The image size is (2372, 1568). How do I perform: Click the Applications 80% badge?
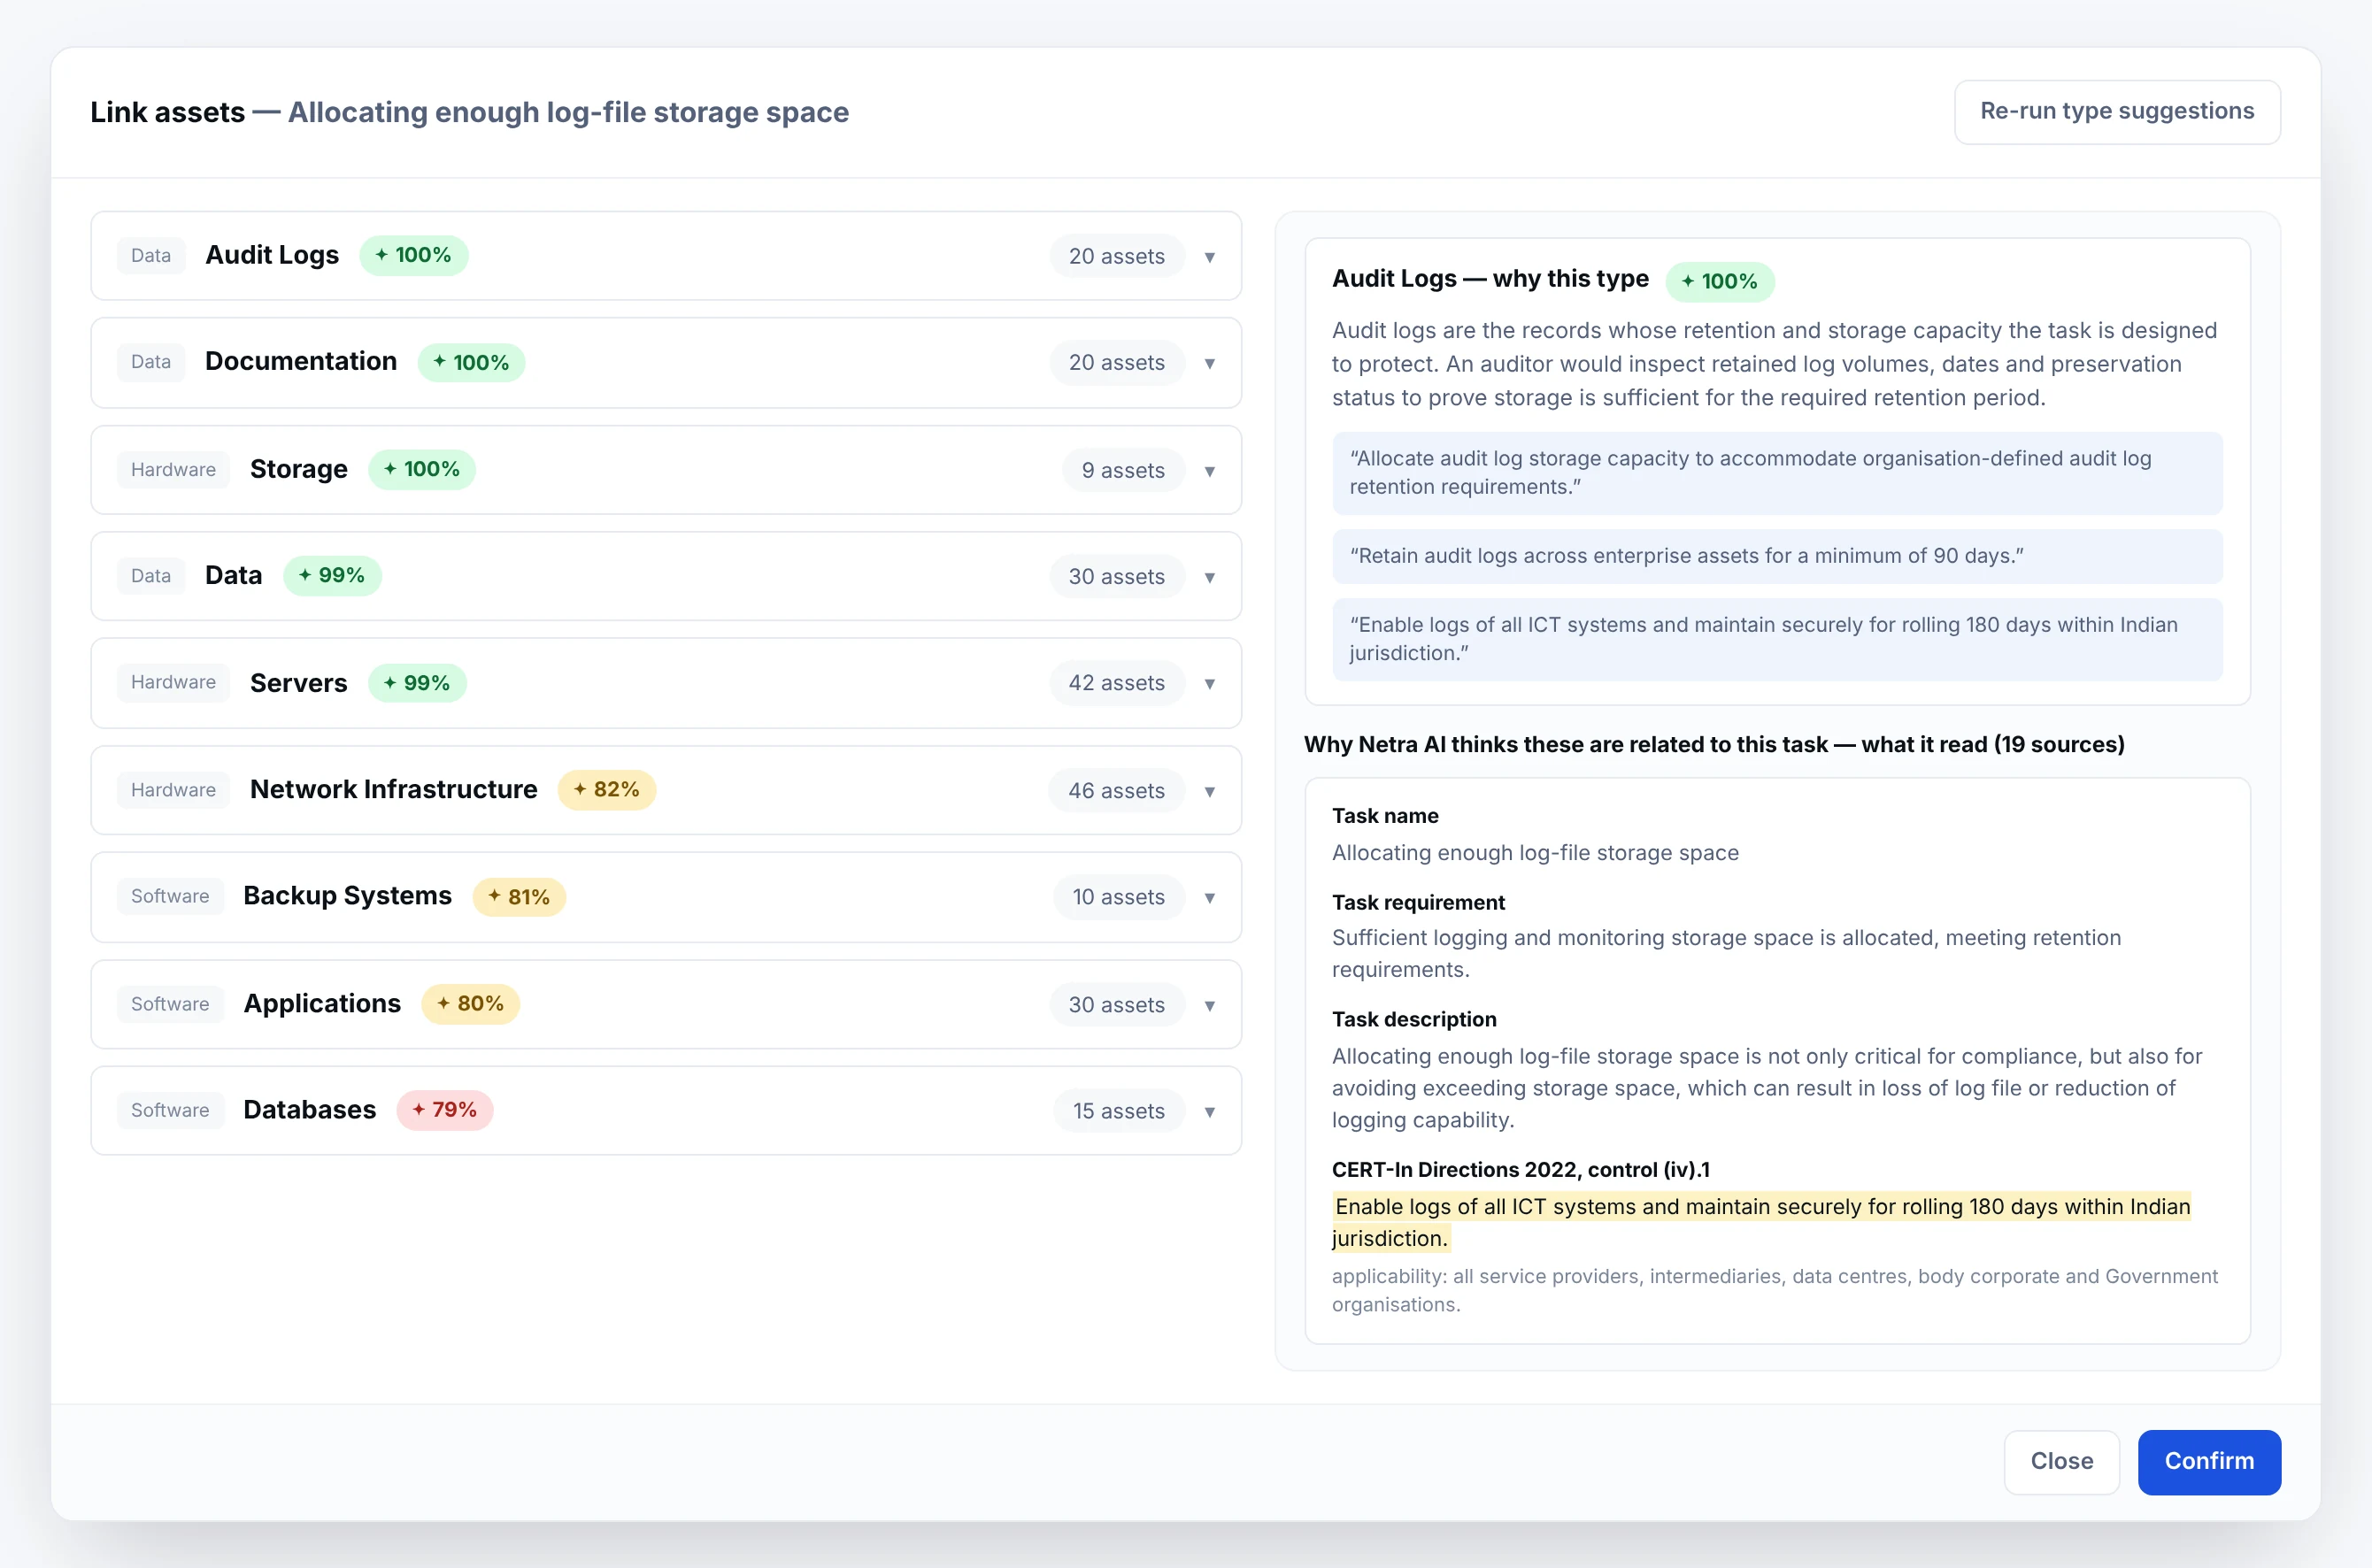click(x=470, y=1003)
